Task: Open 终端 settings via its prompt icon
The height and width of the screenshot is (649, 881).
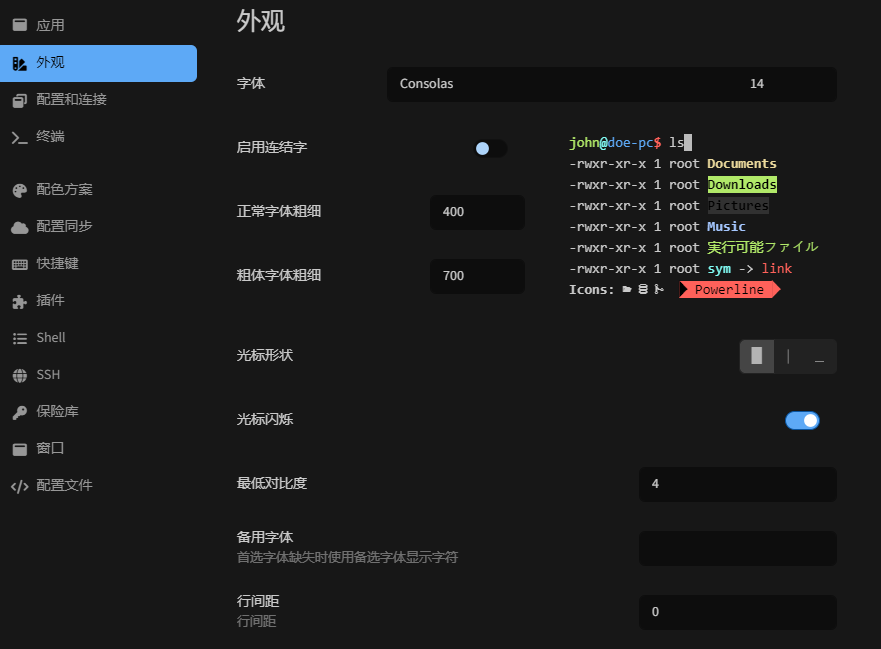Action: pos(19,137)
